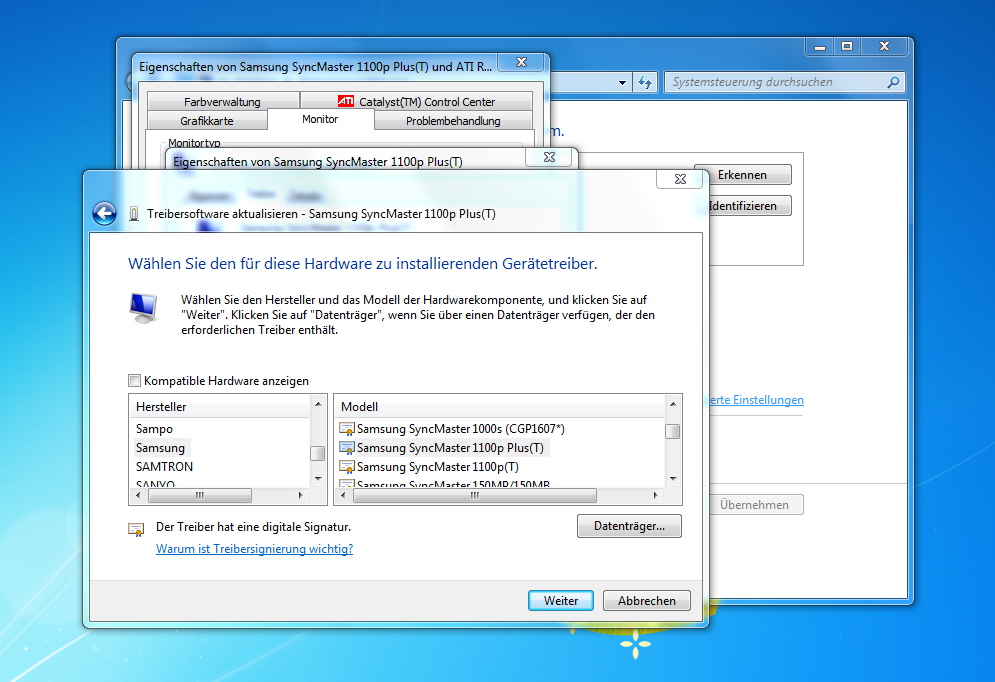This screenshot has width=995, height=682.
Task: Click the Modell vertical scrollbar thumb
Action: tap(673, 431)
